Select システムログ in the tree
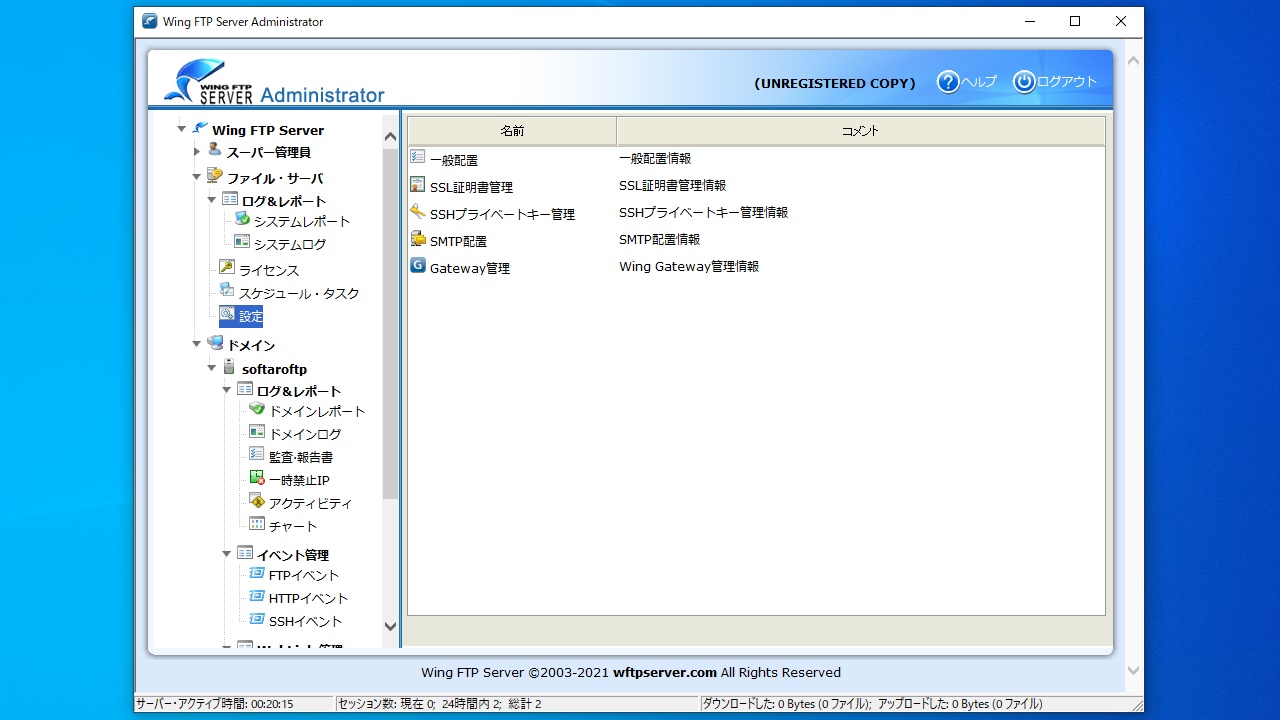The image size is (1280, 720). point(290,244)
